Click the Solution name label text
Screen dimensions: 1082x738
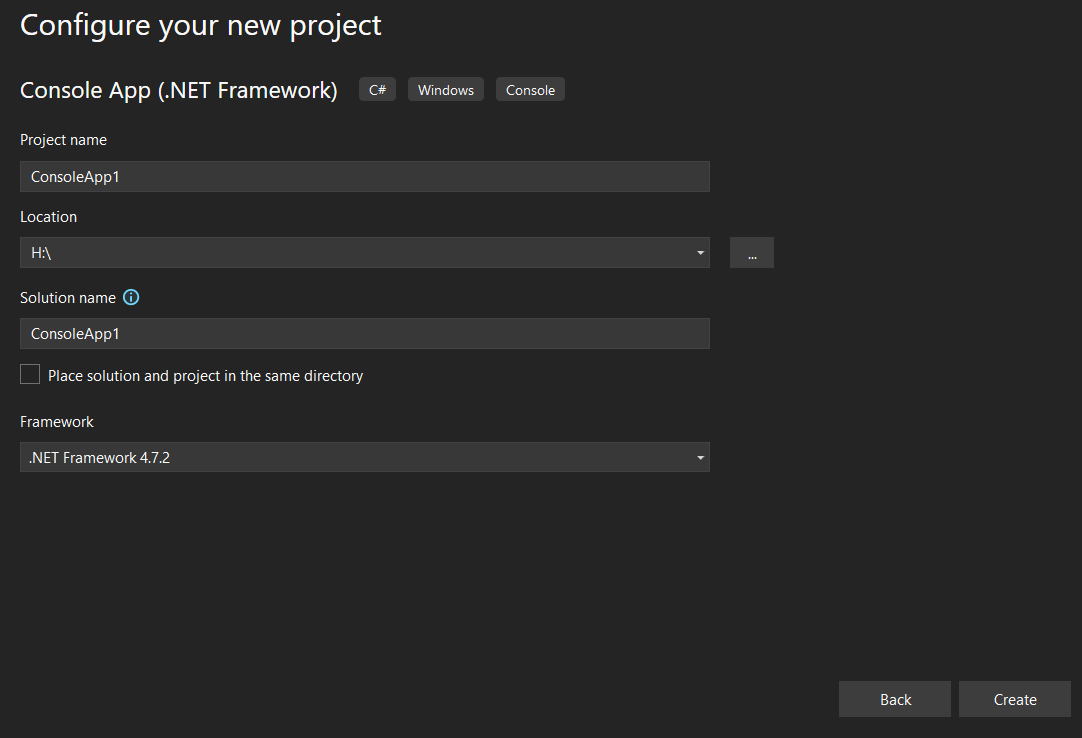(68, 298)
